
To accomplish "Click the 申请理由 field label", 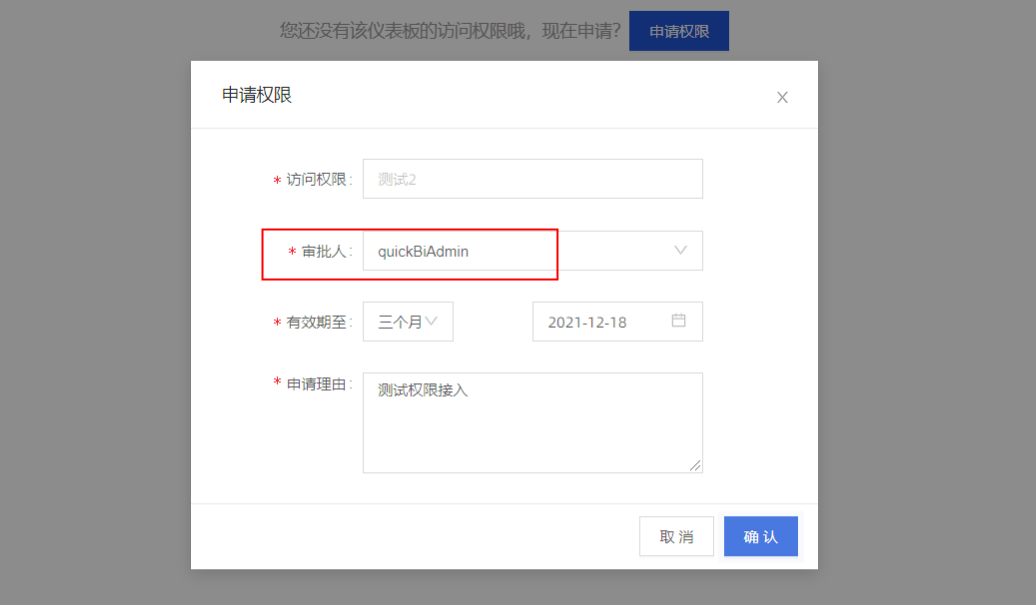I will click(316, 384).
